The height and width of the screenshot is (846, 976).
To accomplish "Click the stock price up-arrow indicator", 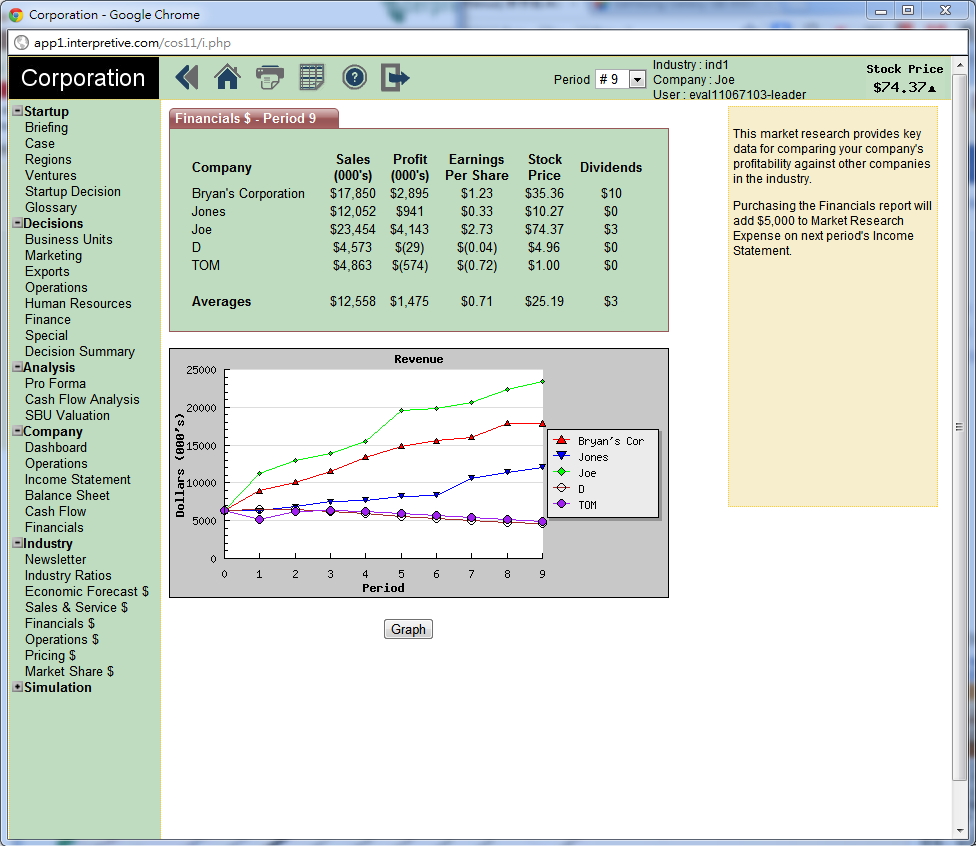I will [933, 89].
